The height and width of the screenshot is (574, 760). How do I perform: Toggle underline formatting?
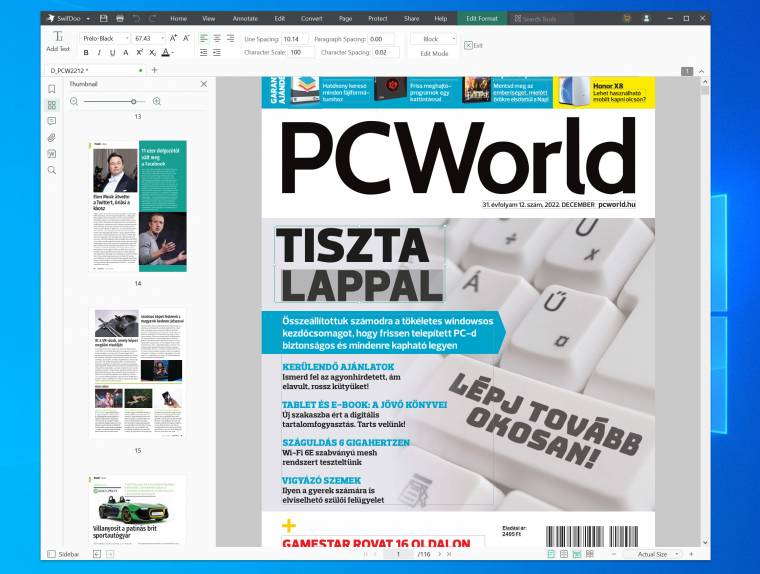[112, 52]
